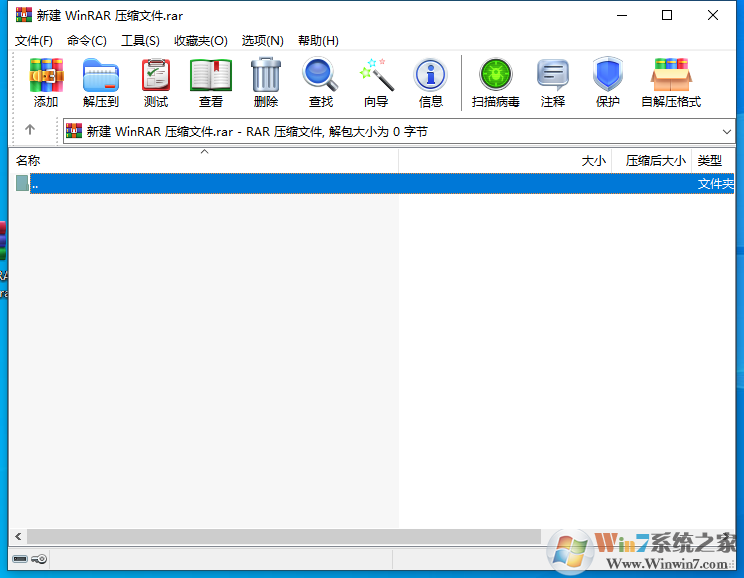Maximize the WinRAR window

[x=667, y=15]
